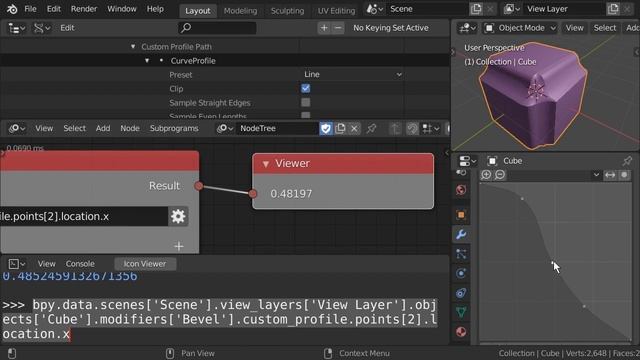This screenshot has width=640, height=360.
Task: Open the Render menu
Action: click(x=84, y=9)
